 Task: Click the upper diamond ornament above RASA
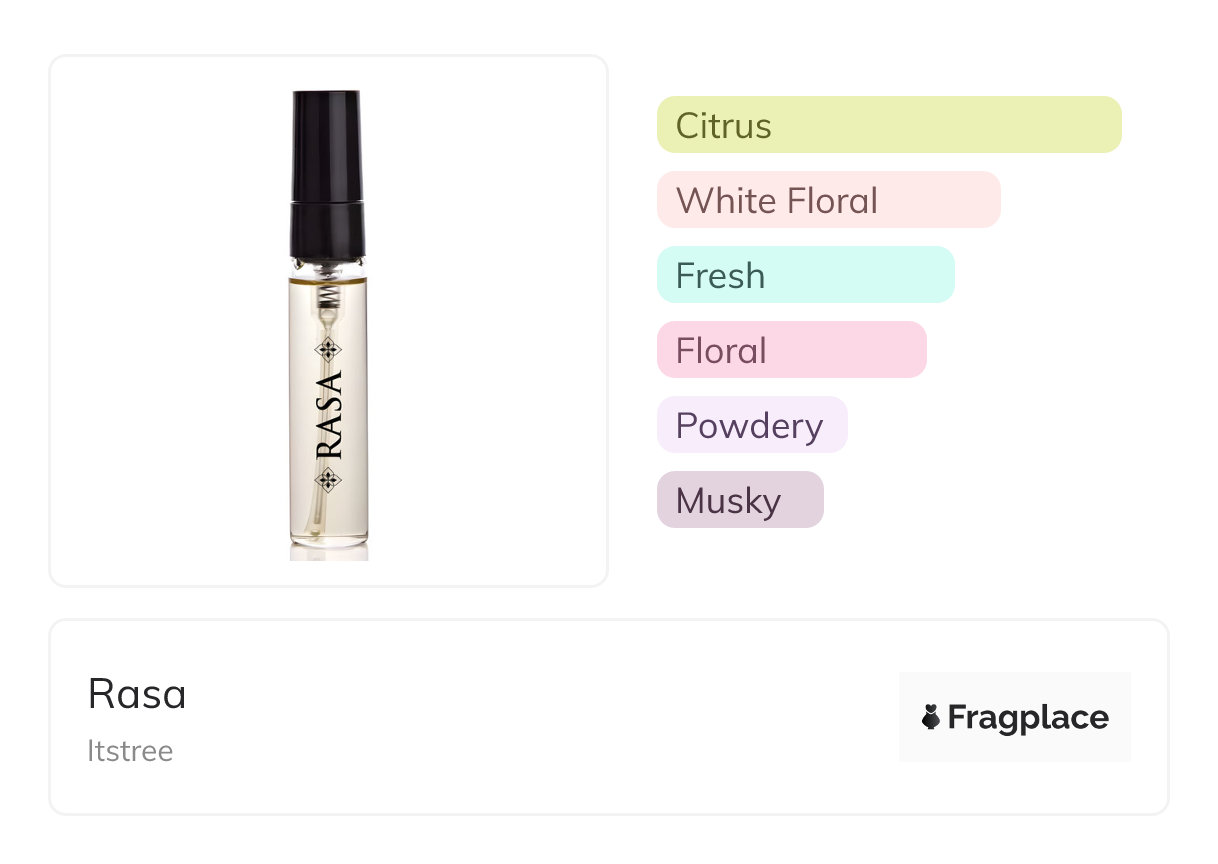[x=328, y=349]
